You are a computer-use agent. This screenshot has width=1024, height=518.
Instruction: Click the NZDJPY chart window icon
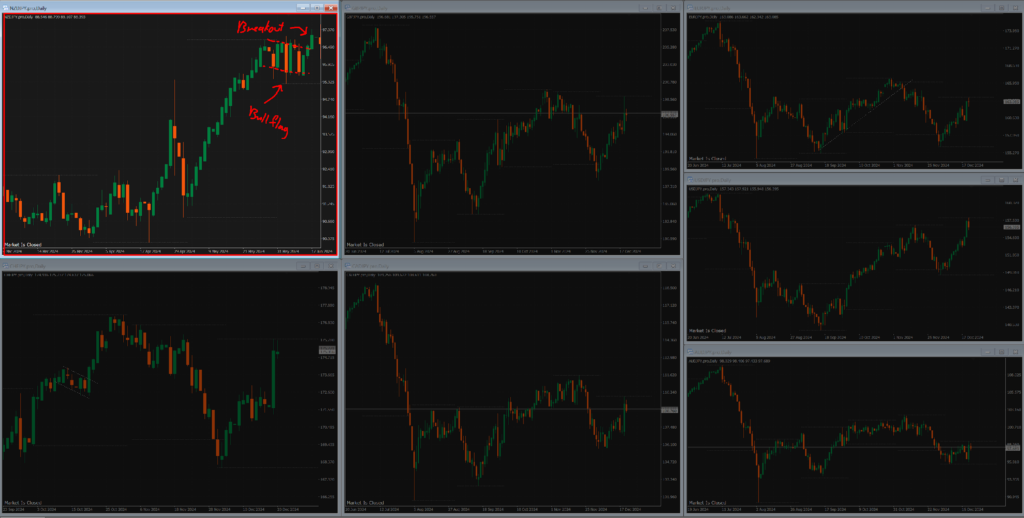6,8
